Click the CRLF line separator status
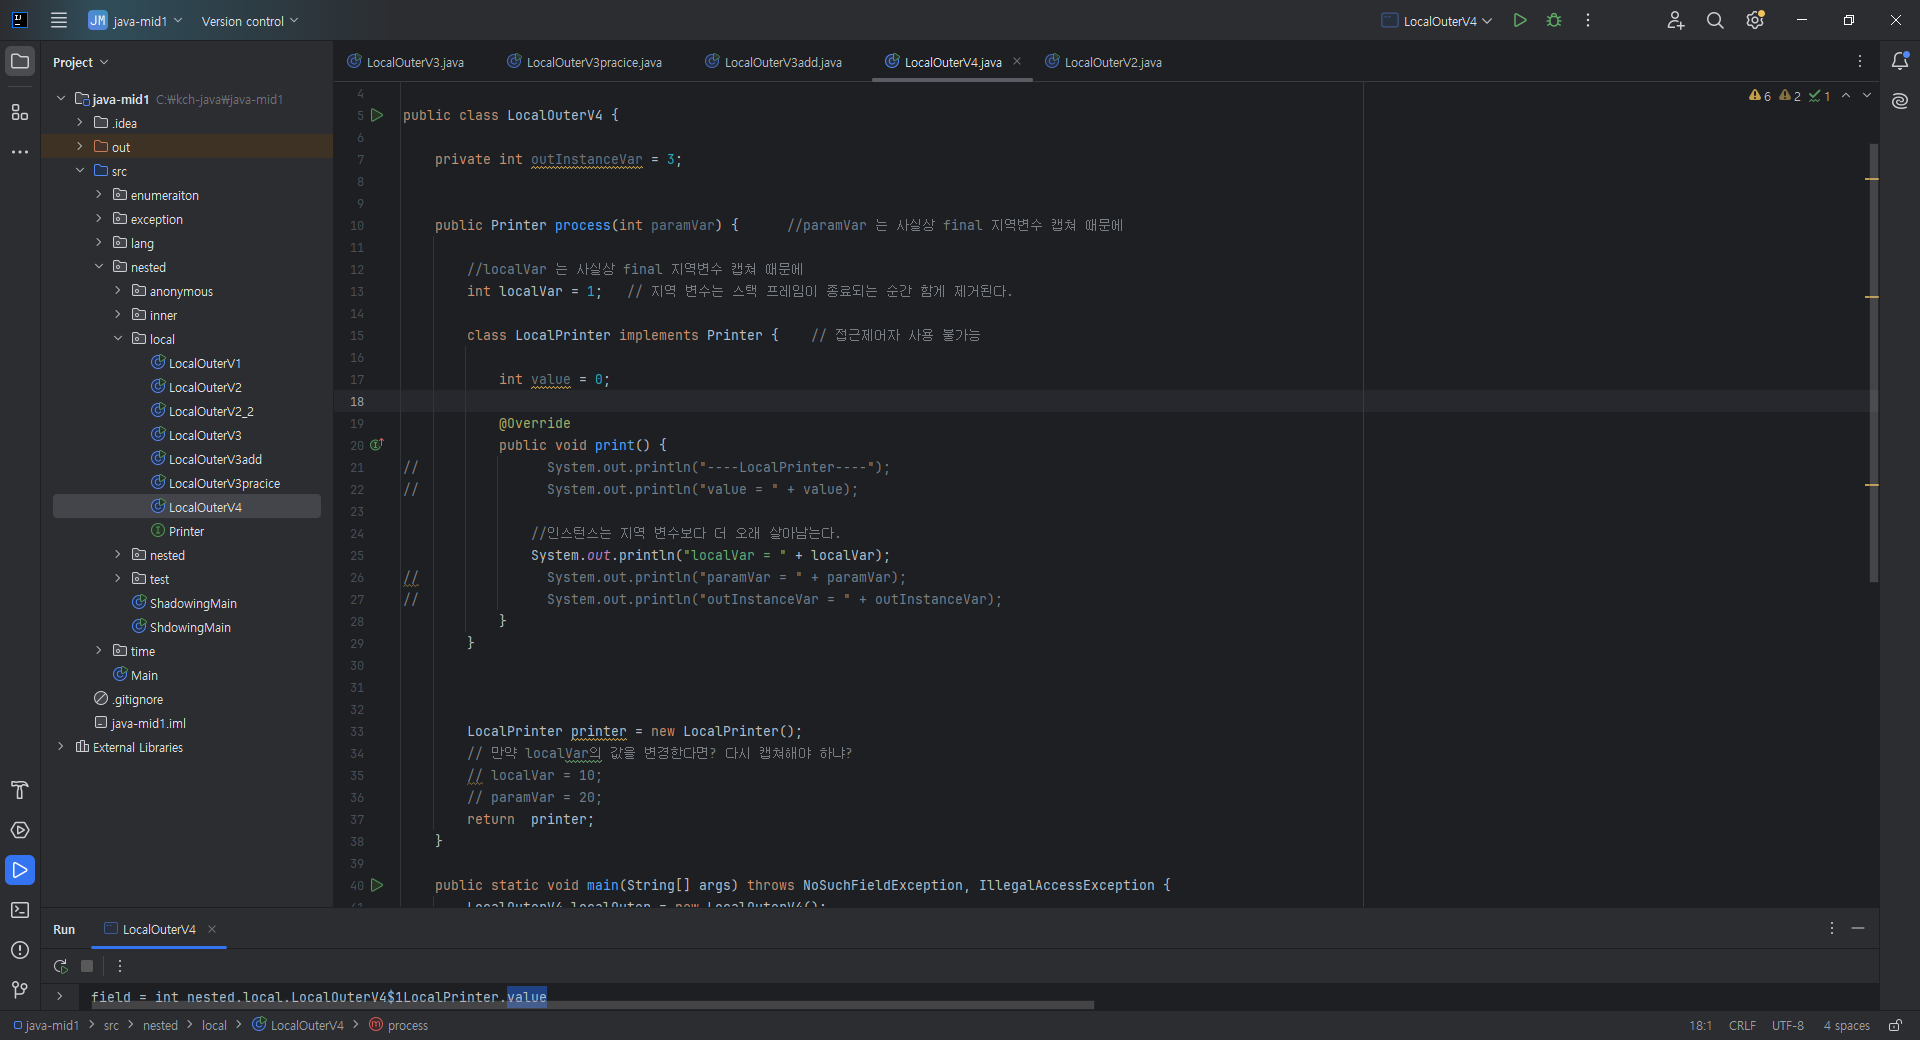This screenshot has width=1920, height=1040. tap(1742, 1026)
